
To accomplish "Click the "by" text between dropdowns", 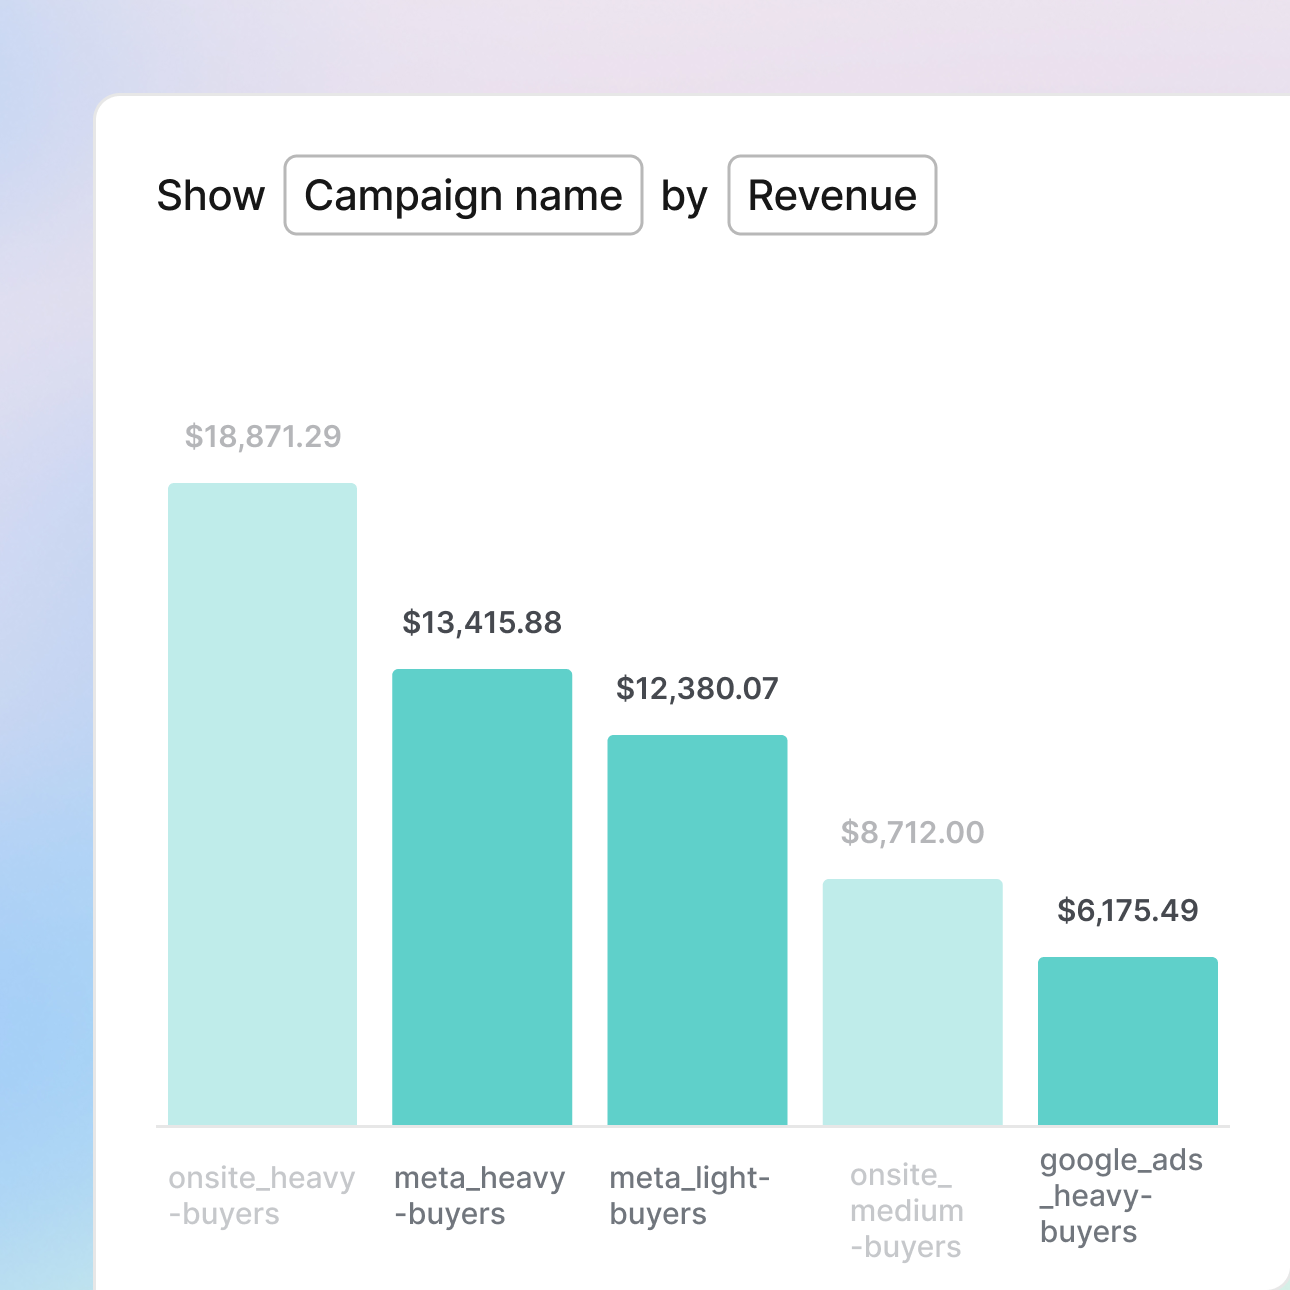I will [684, 196].
